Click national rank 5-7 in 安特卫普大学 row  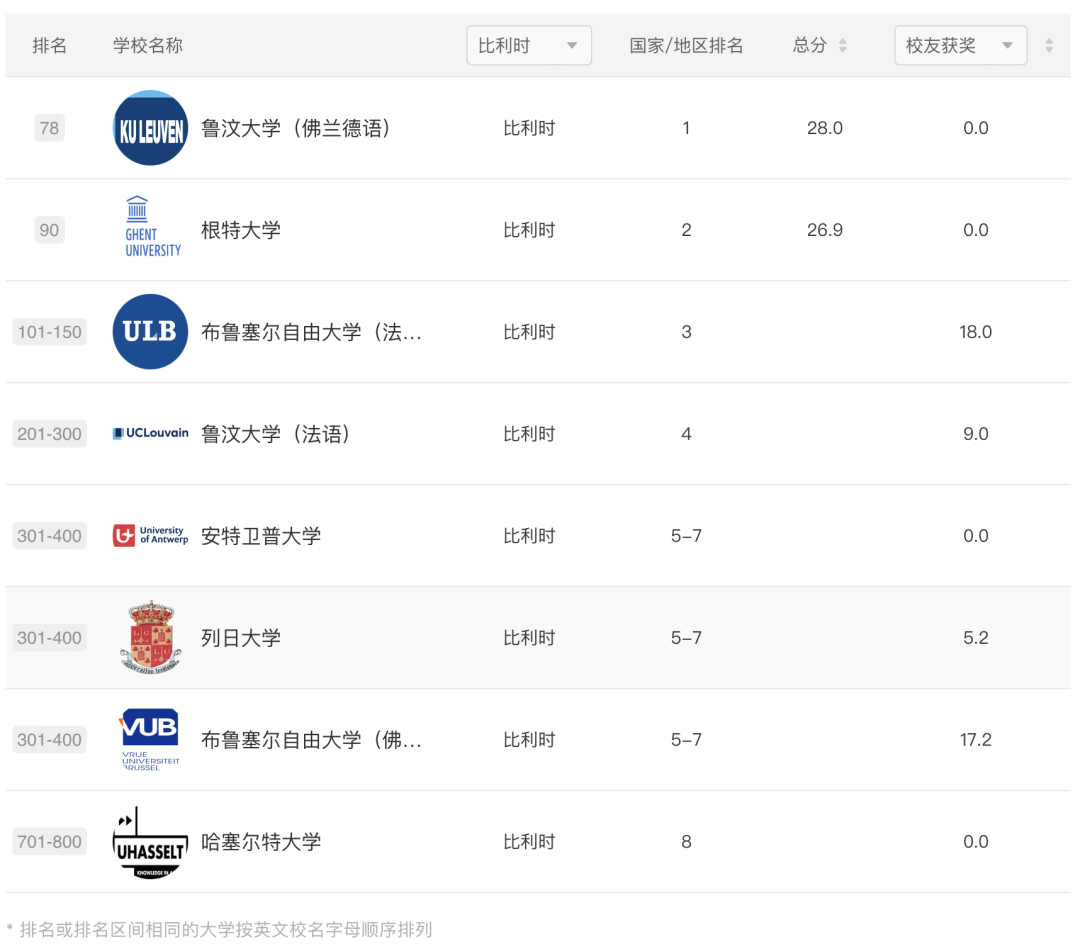point(686,536)
